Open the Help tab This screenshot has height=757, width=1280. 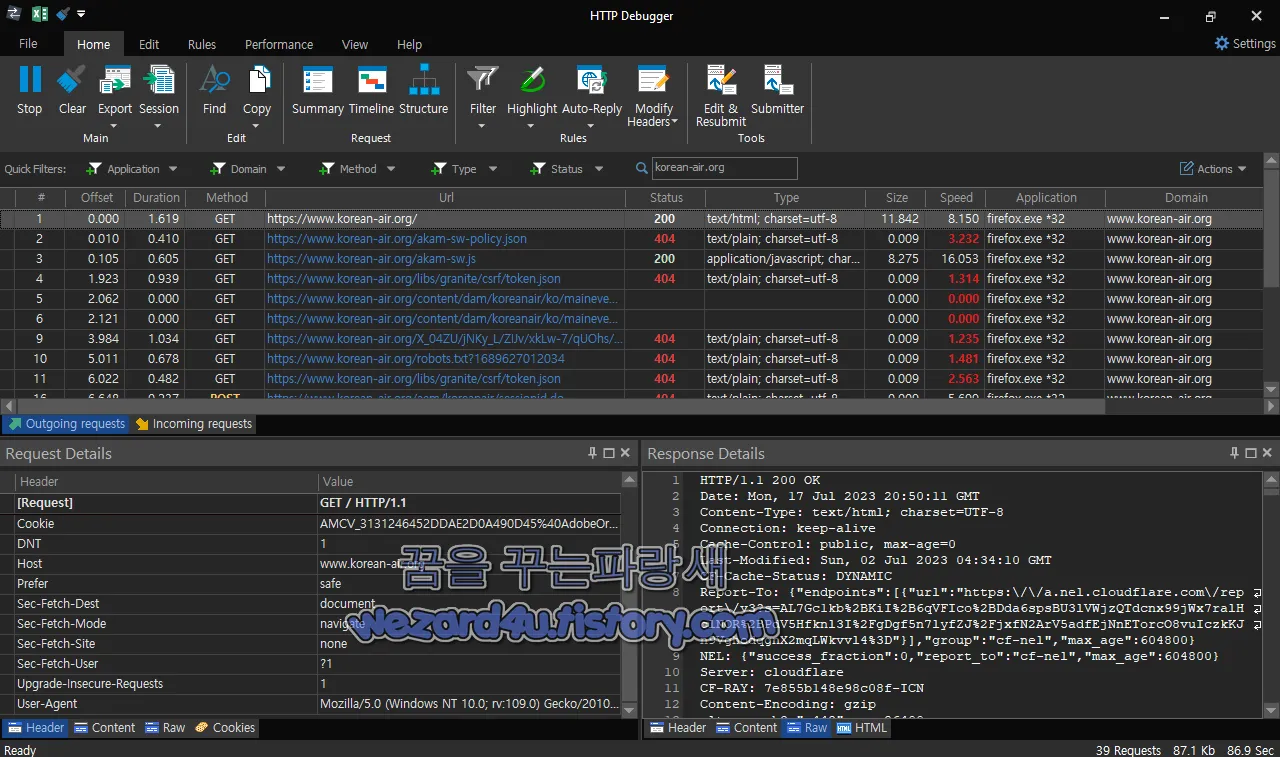[409, 44]
